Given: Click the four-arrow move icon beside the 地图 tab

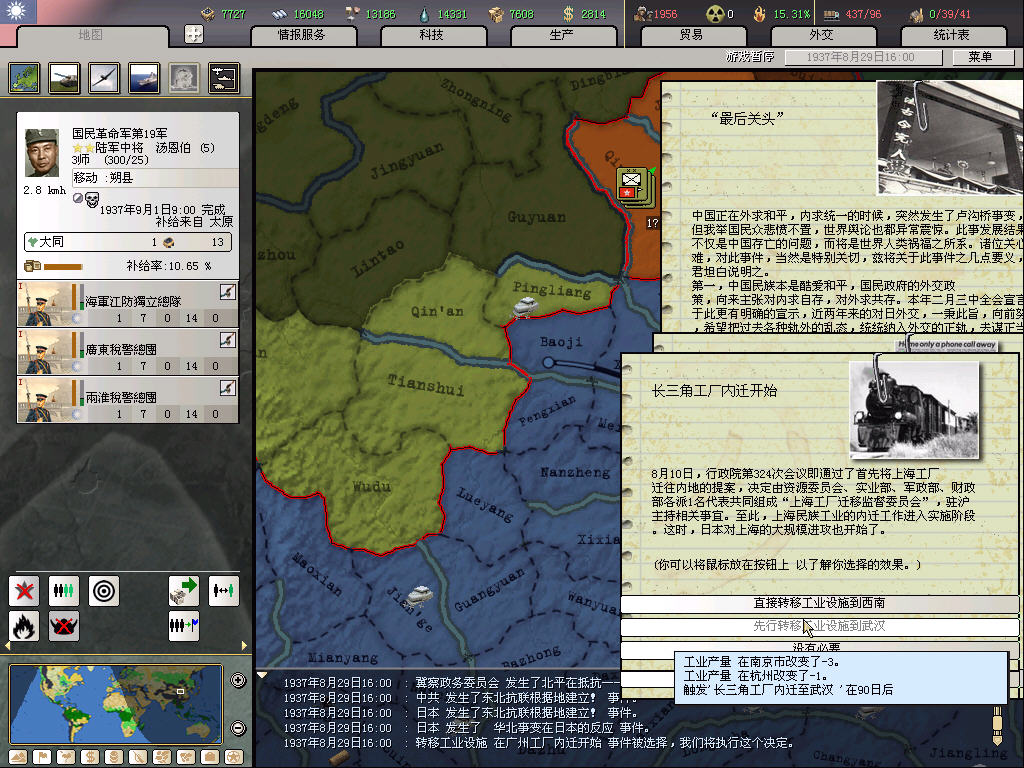Looking at the screenshot, I should click(194, 34).
